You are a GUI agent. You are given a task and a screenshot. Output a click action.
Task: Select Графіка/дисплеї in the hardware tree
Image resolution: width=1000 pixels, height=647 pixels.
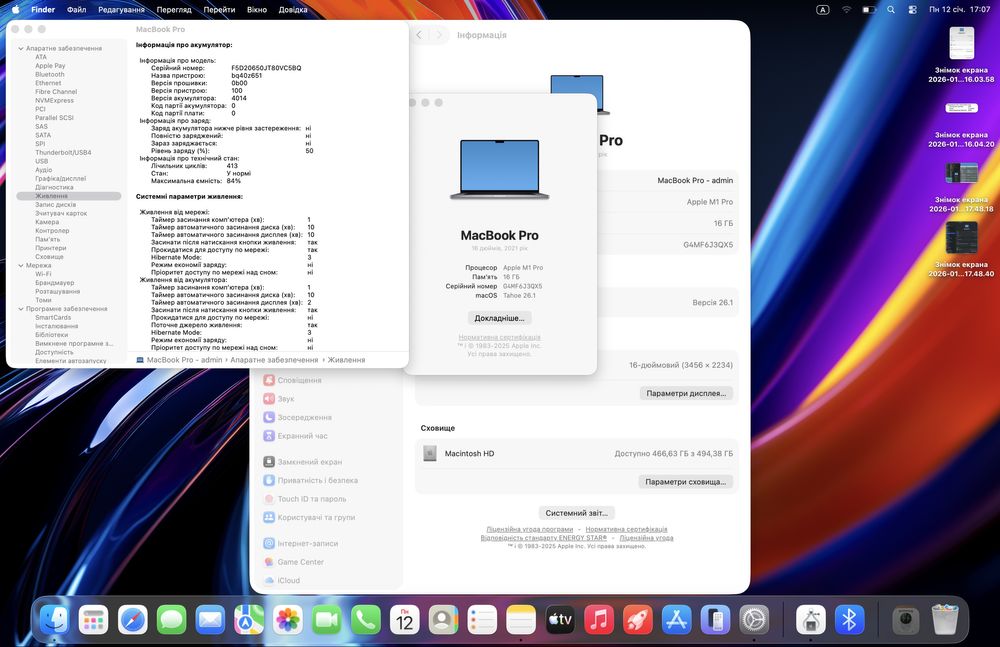(61, 179)
